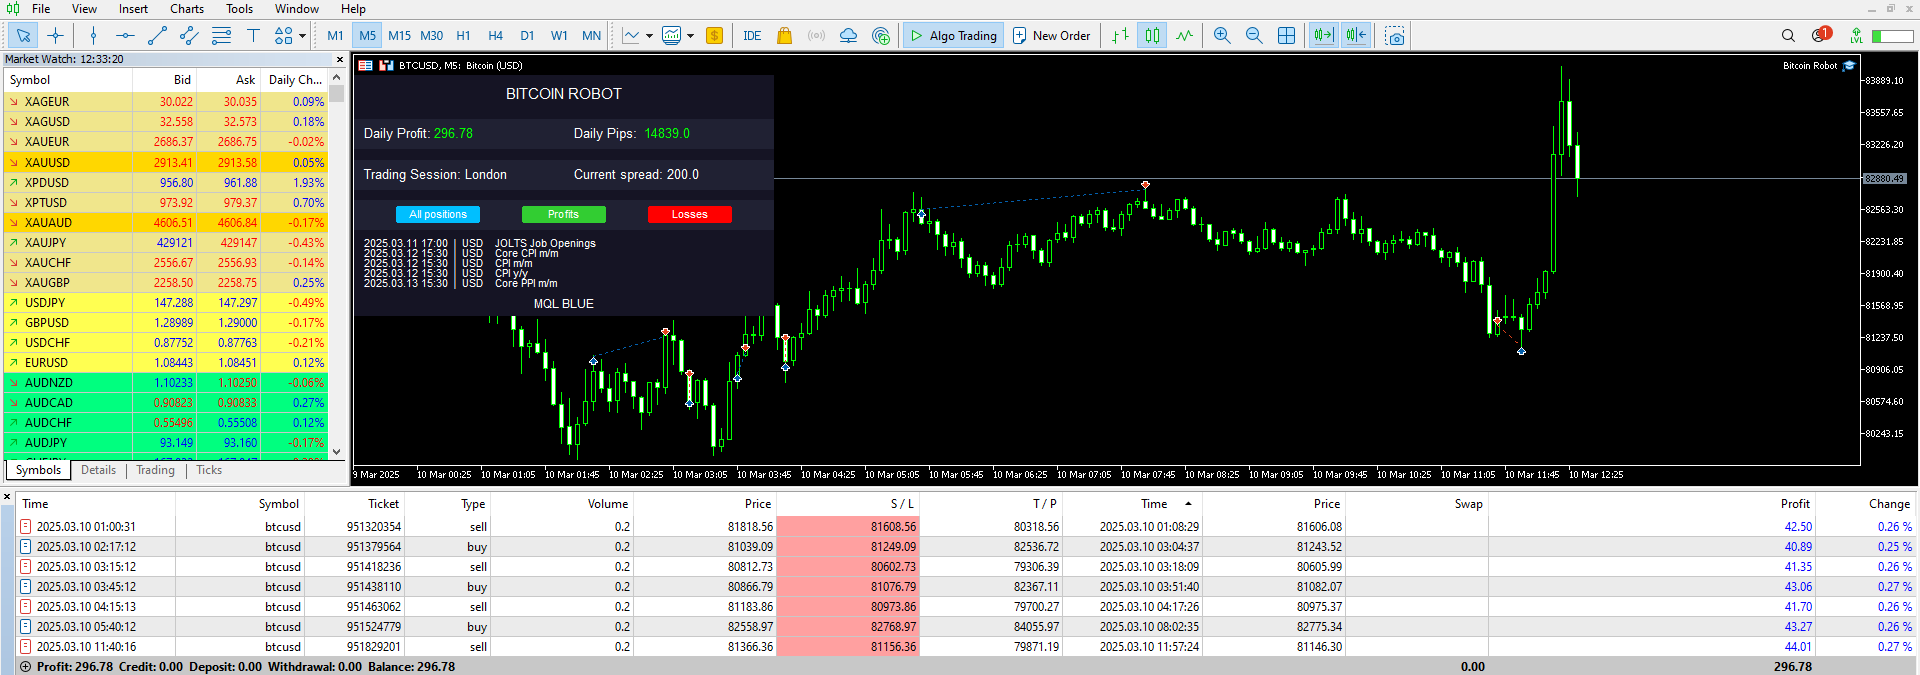Click the green LVL icon
The image size is (1920, 675).
pyautogui.click(x=1857, y=36)
